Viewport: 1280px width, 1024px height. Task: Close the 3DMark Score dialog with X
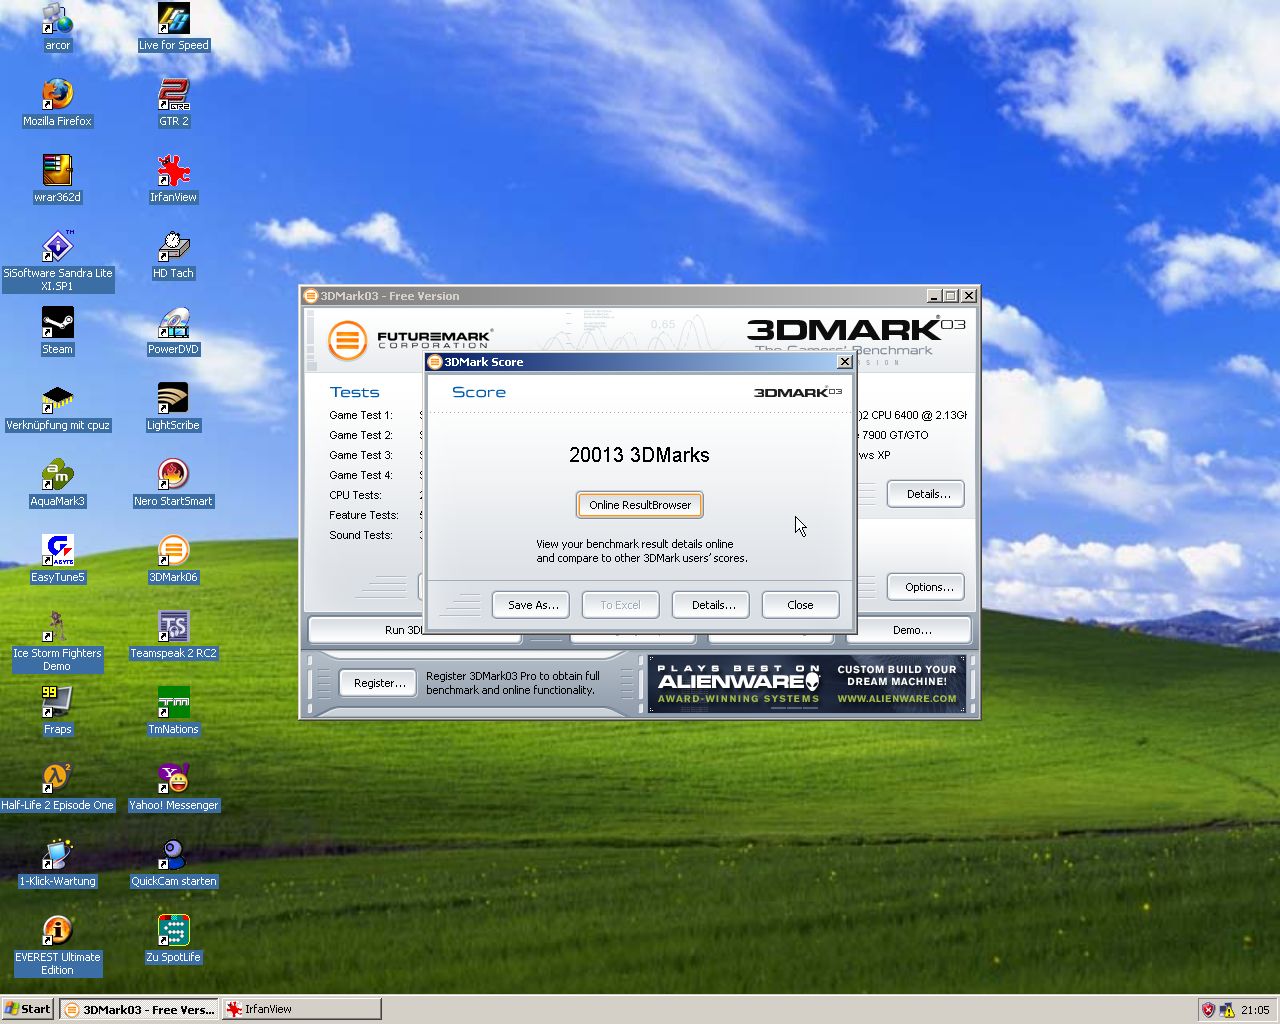point(844,362)
